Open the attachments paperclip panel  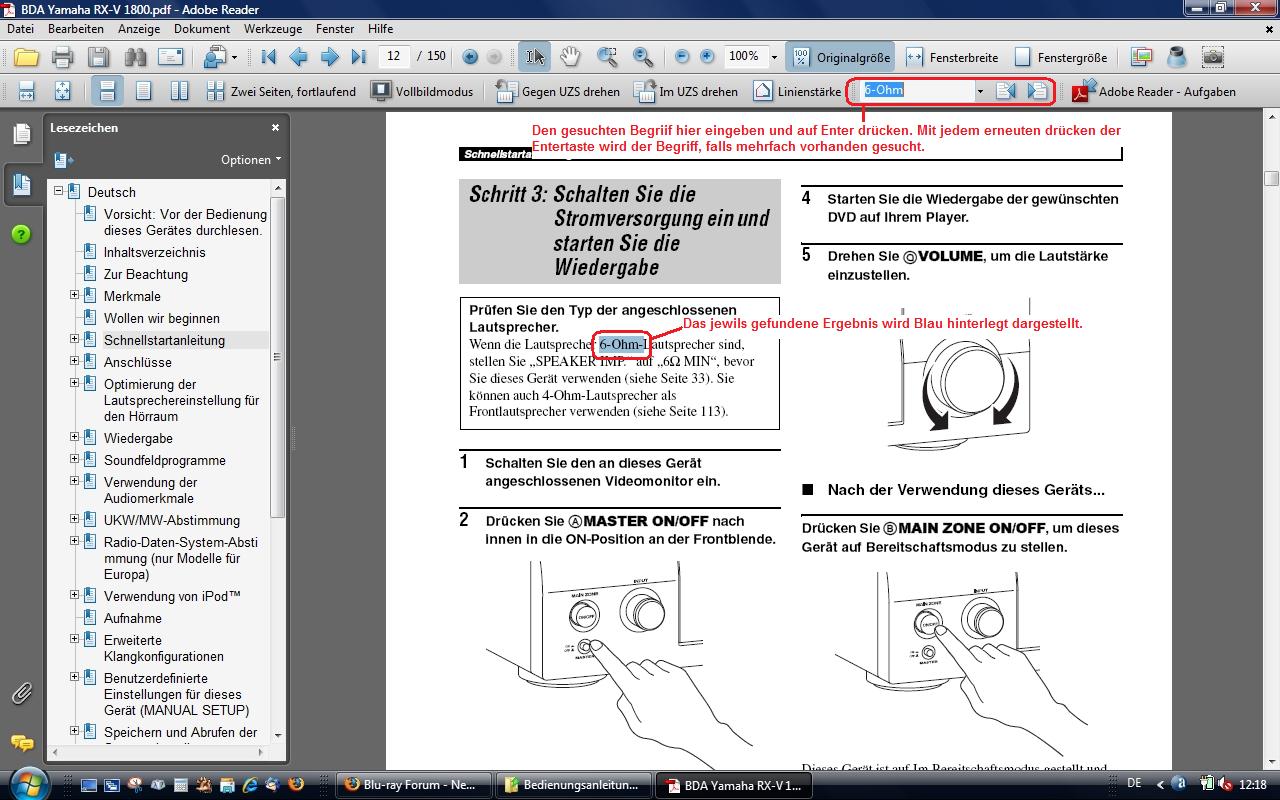point(21,692)
